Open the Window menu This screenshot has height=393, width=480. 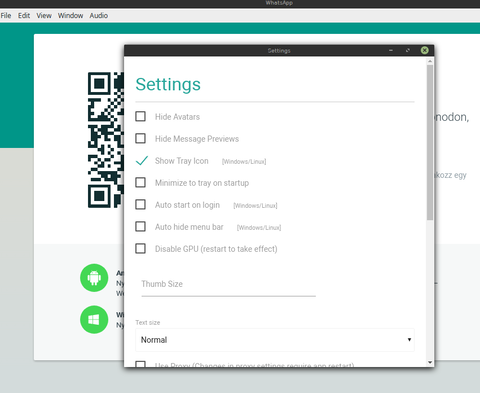[x=70, y=16]
